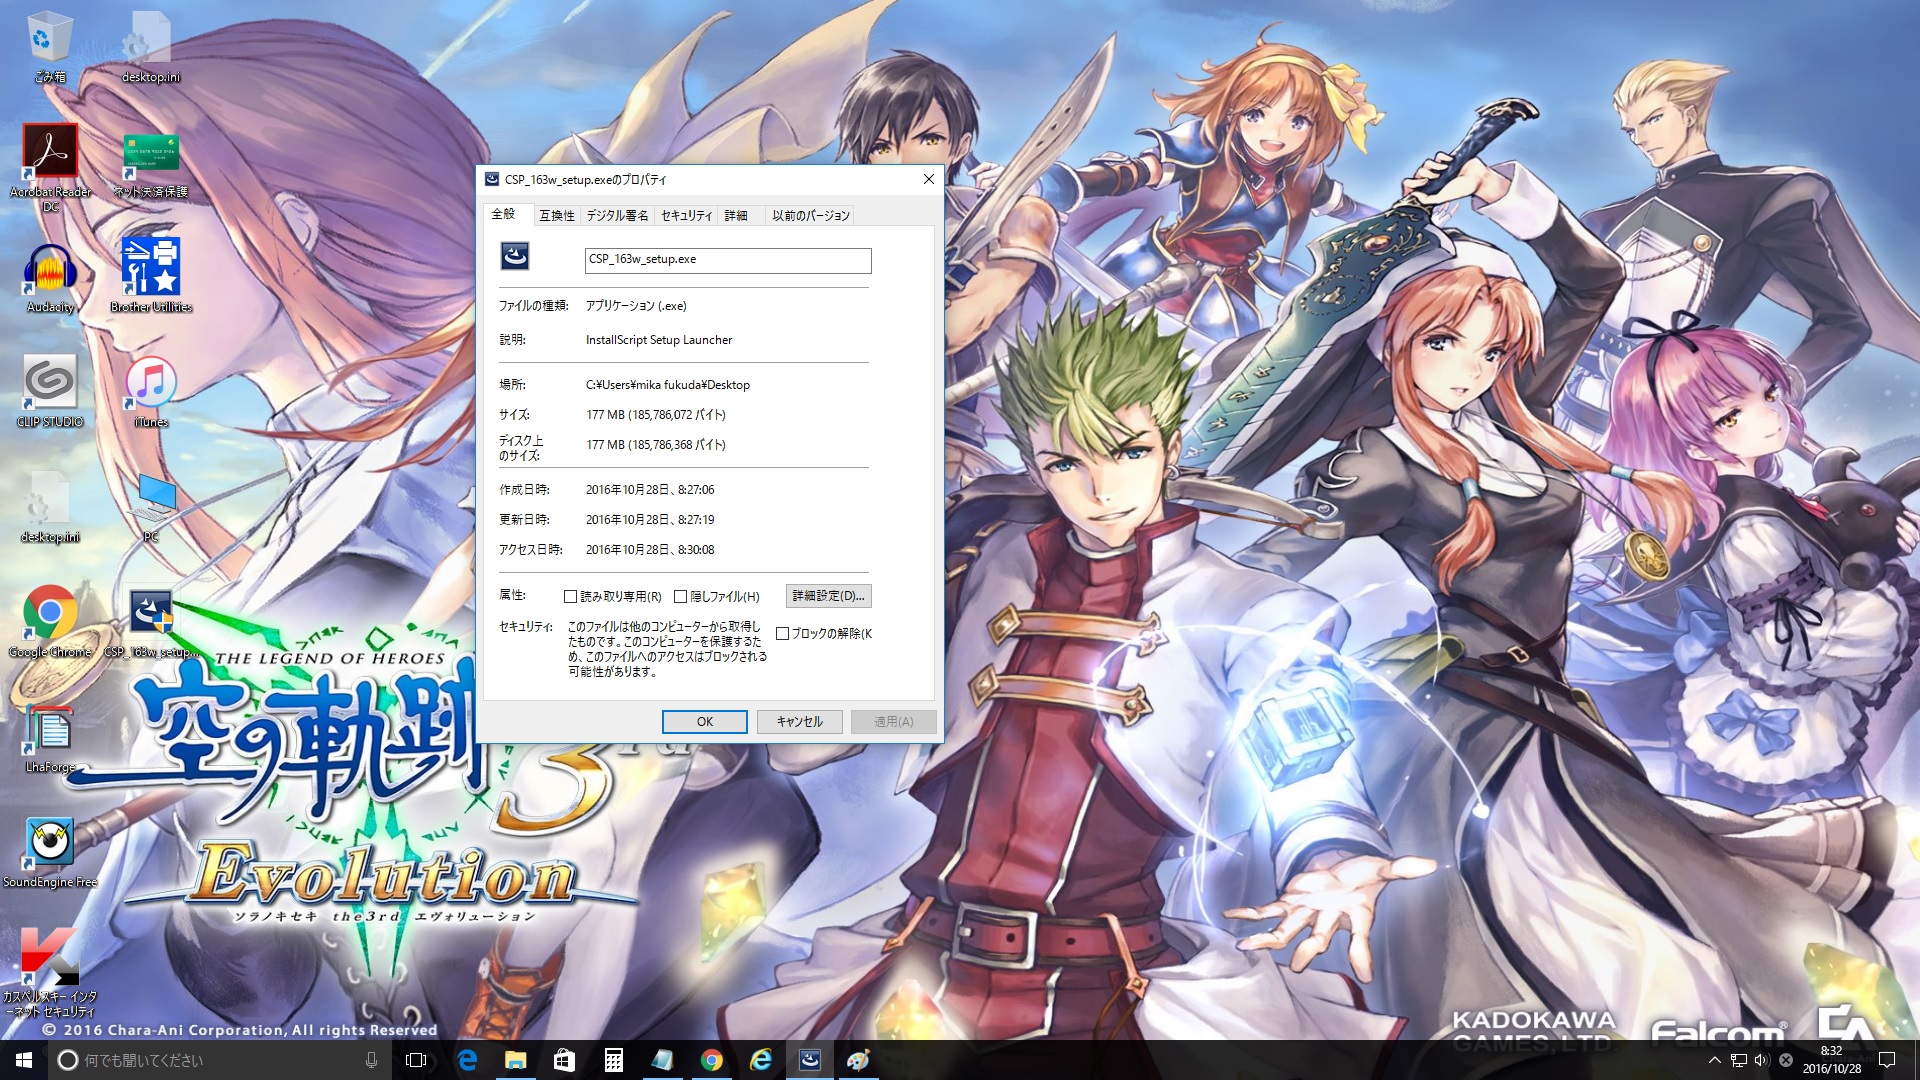Select the SoundEngine Free desktop shortcut
Screen dimensions: 1920x1080
(50, 852)
